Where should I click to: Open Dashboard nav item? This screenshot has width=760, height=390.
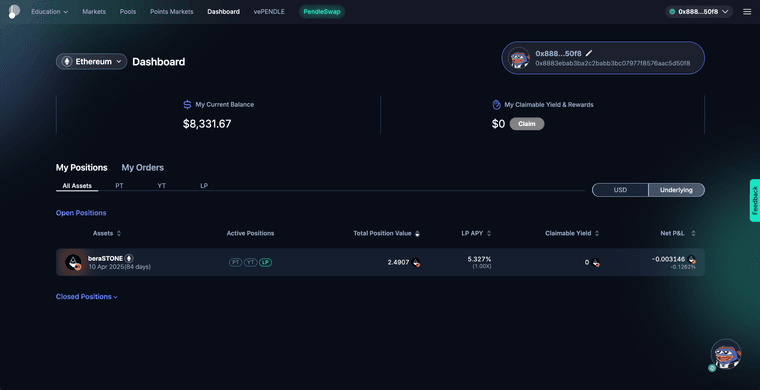[x=223, y=12]
